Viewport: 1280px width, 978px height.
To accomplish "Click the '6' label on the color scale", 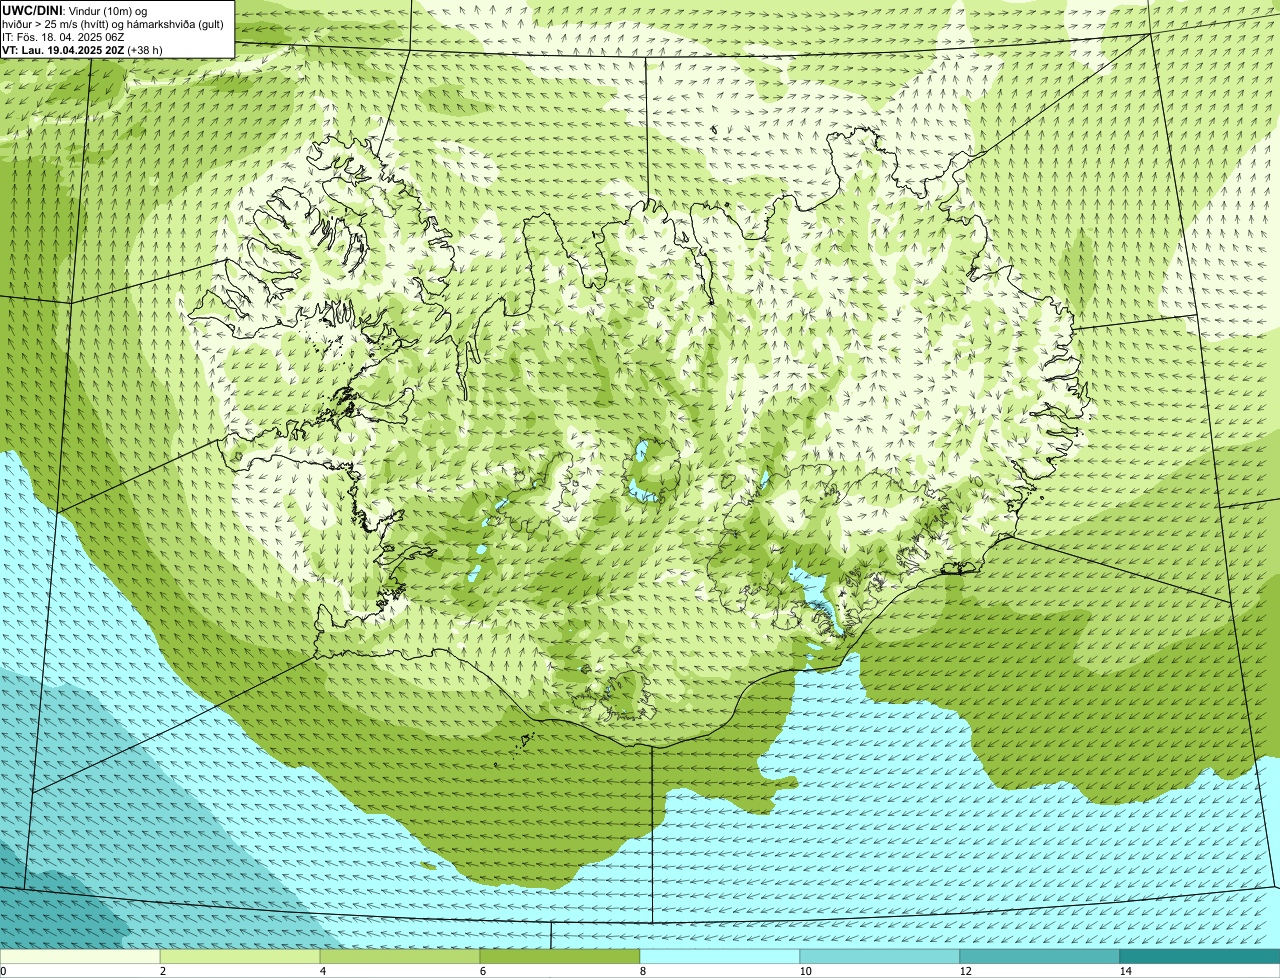I will click(x=482, y=971).
